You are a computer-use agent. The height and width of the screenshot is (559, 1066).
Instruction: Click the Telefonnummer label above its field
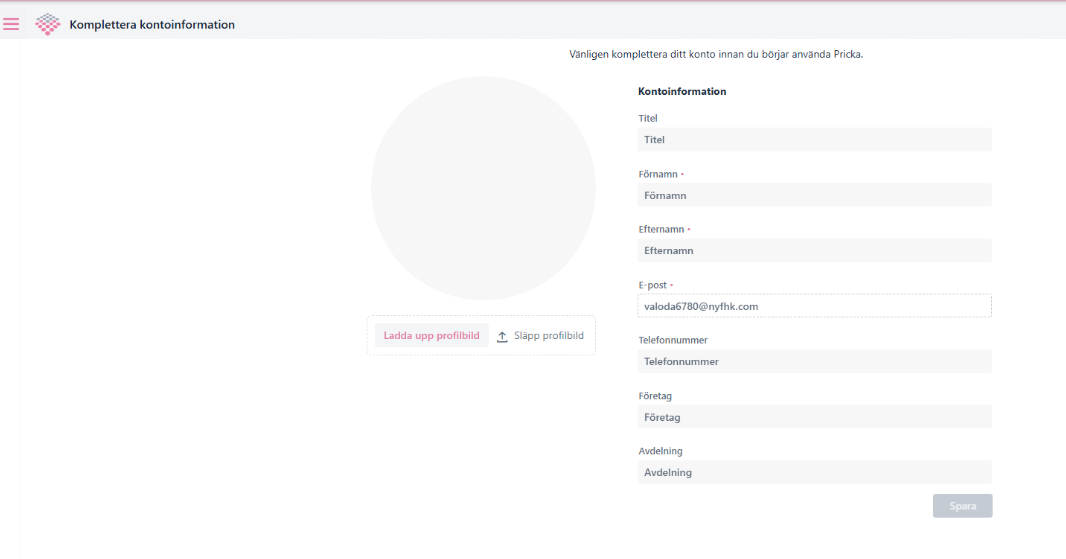point(672,340)
